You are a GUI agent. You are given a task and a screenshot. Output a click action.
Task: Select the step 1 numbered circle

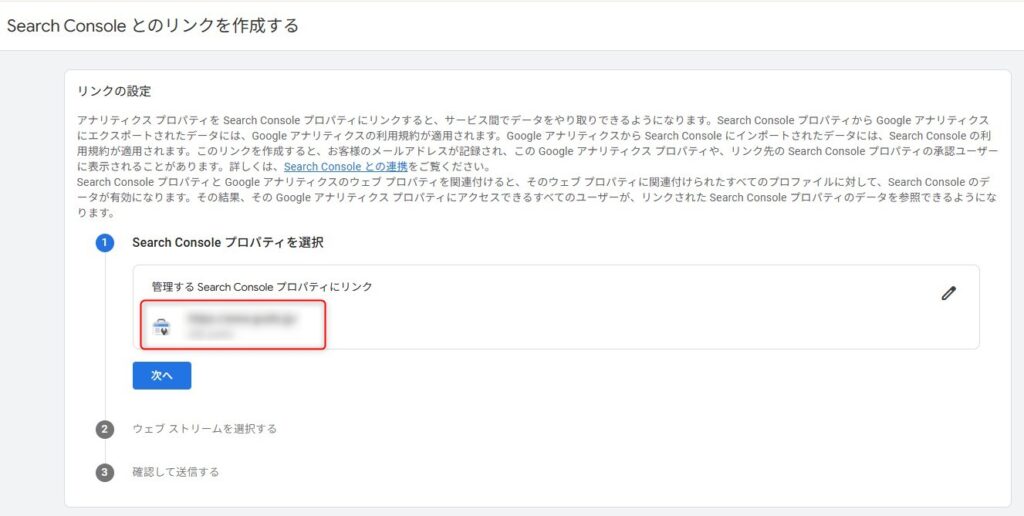coord(105,242)
